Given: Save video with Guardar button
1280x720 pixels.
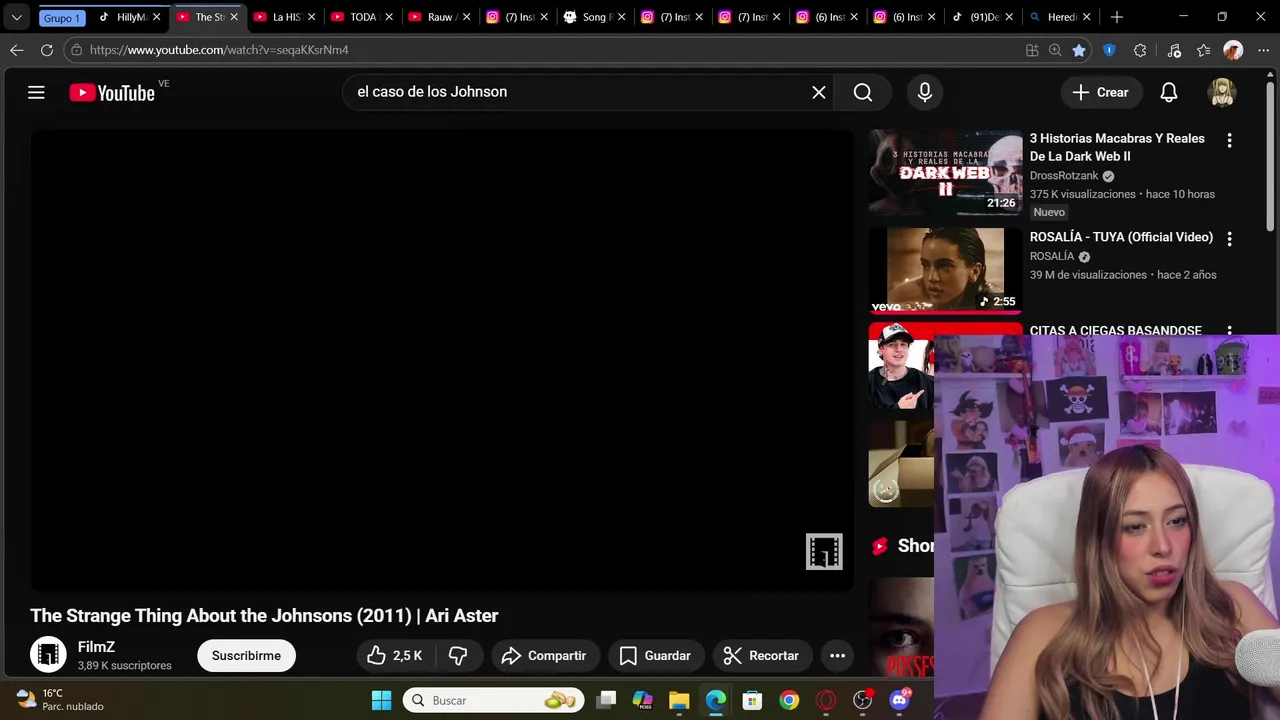Looking at the screenshot, I should [656, 656].
